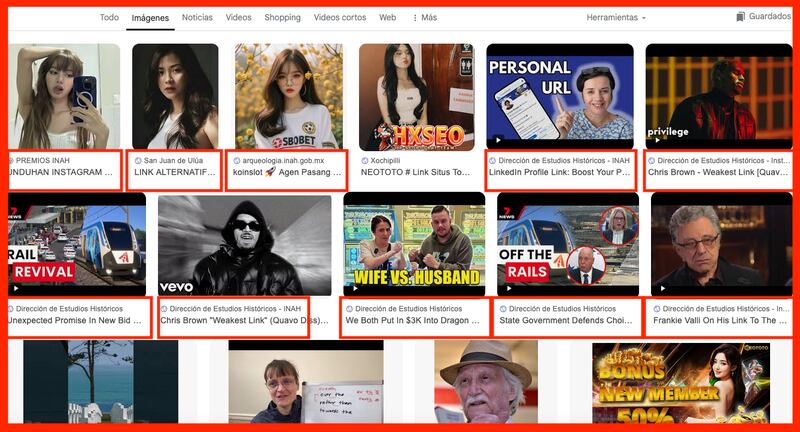Click State Government Defends result title
Viewport: 800px width, 432px height.
click(x=566, y=320)
